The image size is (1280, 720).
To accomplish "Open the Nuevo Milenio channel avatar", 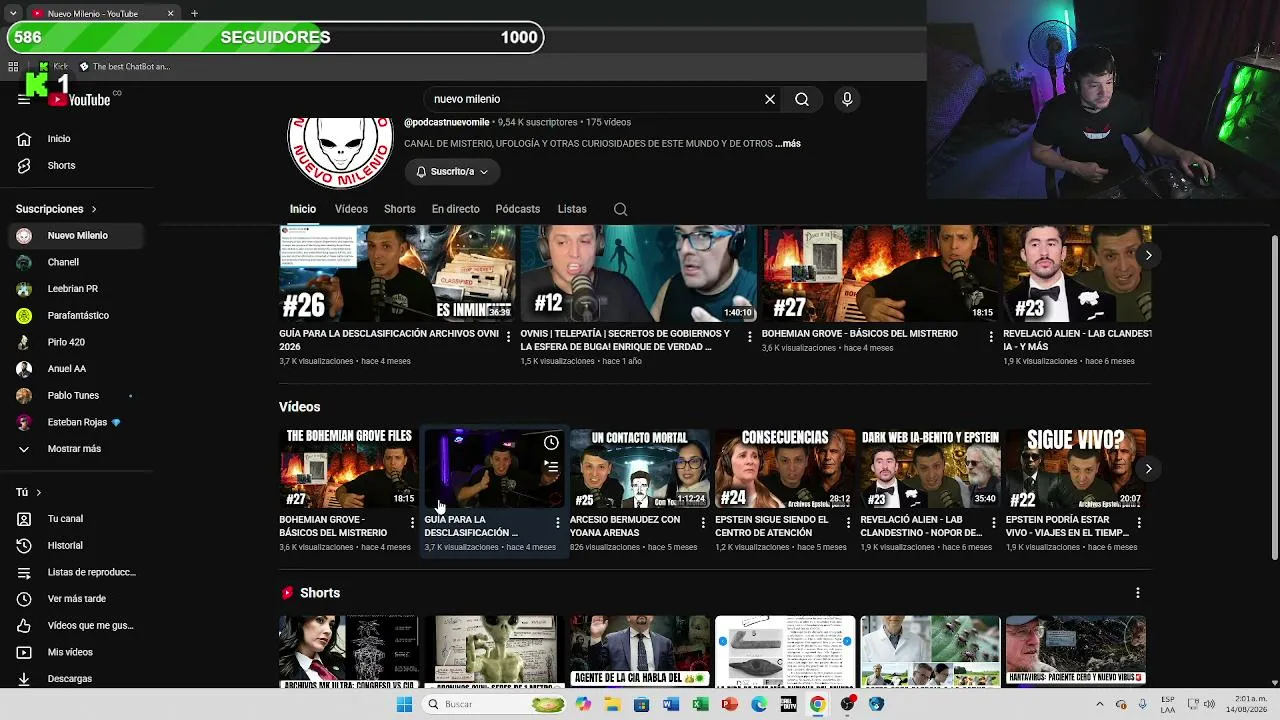I will coord(340,152).
